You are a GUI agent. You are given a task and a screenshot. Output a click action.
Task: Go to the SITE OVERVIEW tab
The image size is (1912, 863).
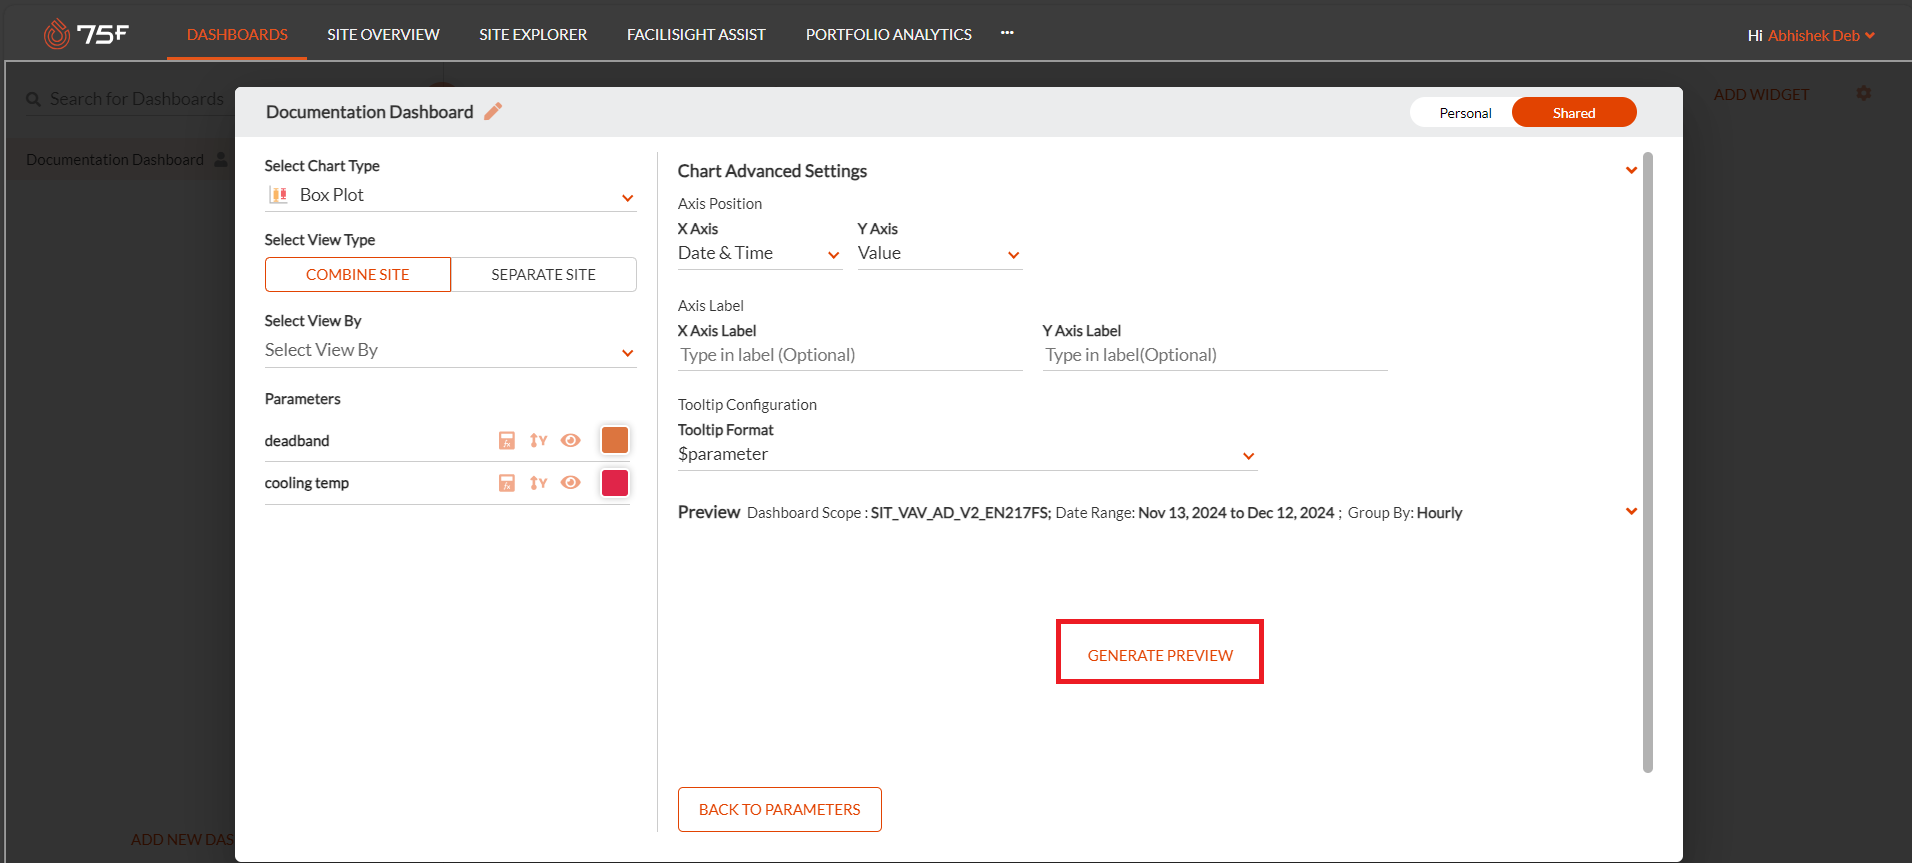(x=383, y=34)
